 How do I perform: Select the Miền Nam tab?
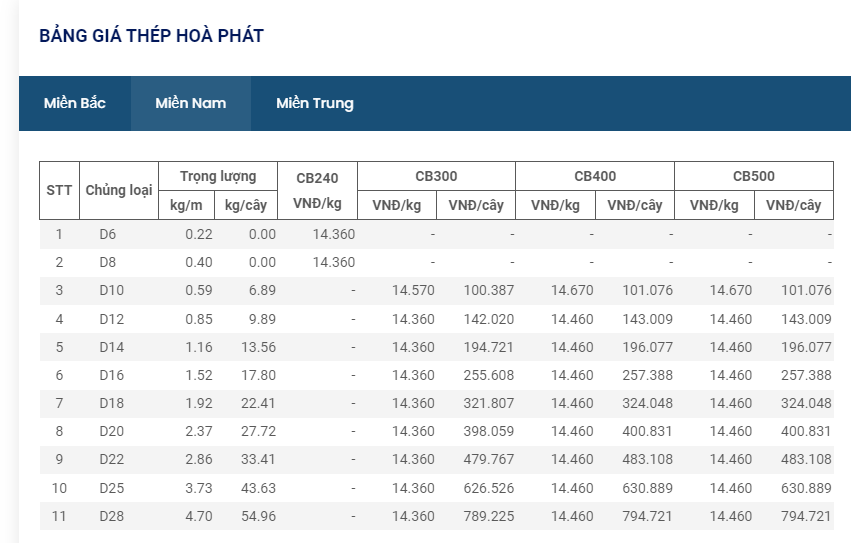click(x=190, y=103)
